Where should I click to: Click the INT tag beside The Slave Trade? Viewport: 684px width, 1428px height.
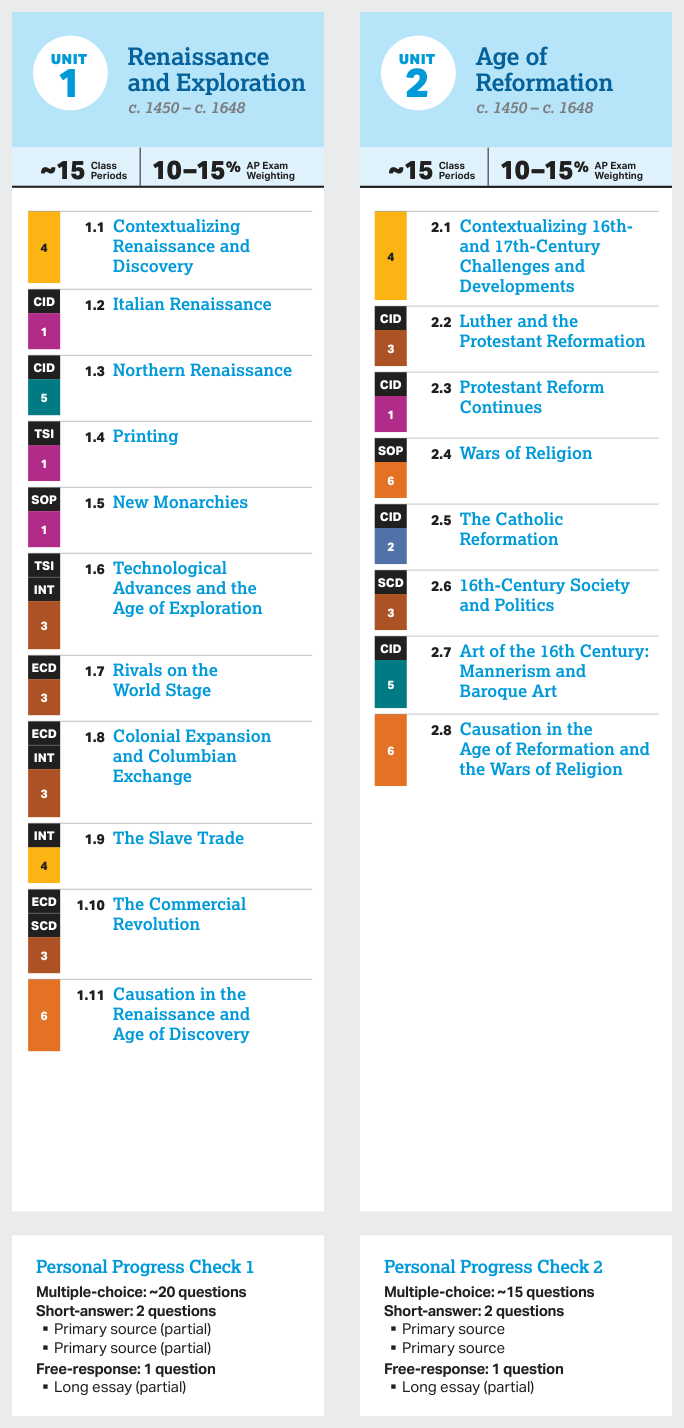pyautogui.click(x=44, y=836)
